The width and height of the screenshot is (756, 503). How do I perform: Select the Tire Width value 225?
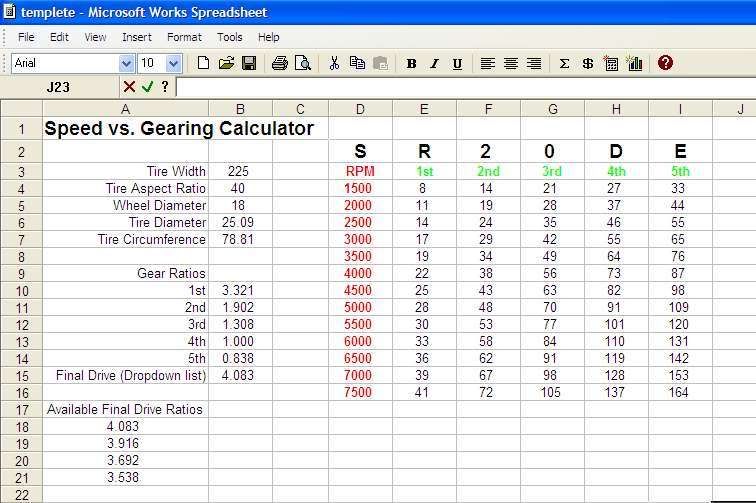pyautogui.click(x=240, y=171)
